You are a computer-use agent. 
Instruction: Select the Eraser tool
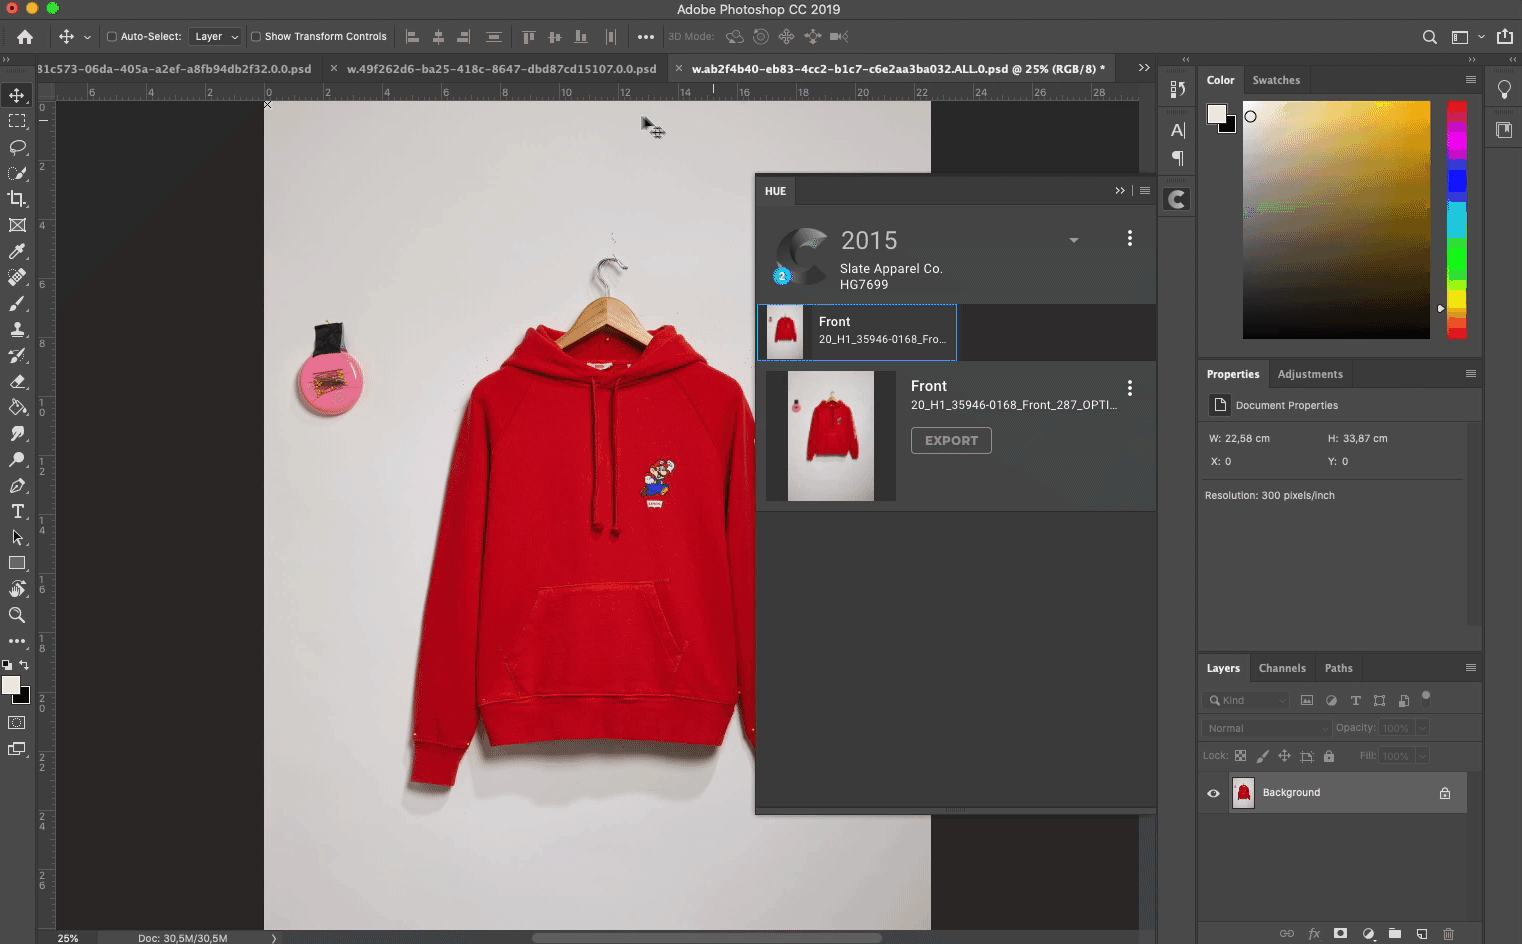tap(17, 381)
